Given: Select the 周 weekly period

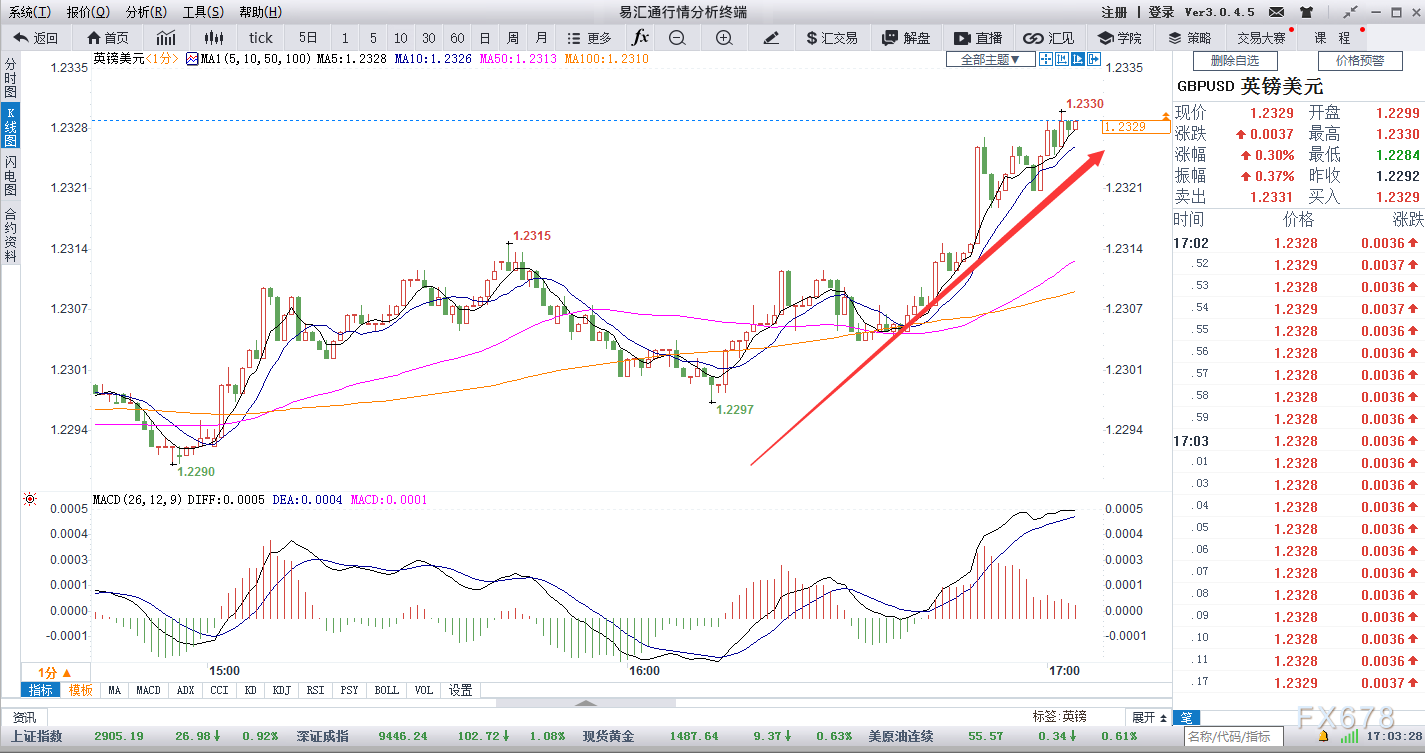Looking at the screenshot, I should pyautogui.click(x=513, y=38).
